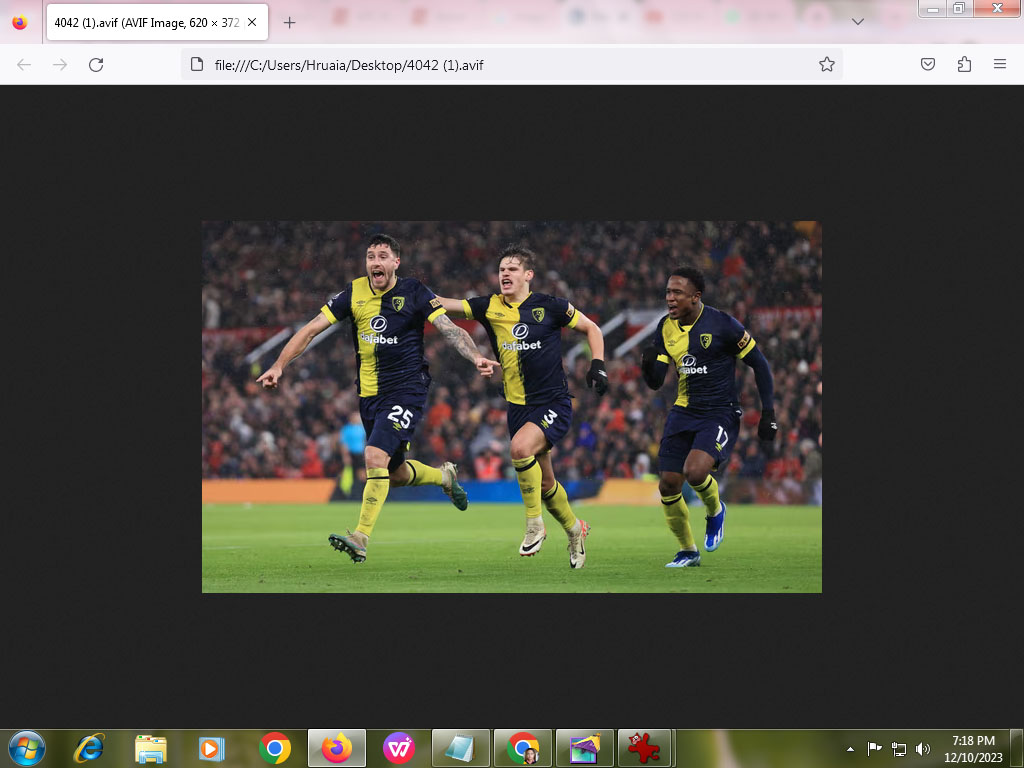The image size is (1024, 768).
Task: Click the football players image
Action: pyautogui.click(x=511, y=406)
